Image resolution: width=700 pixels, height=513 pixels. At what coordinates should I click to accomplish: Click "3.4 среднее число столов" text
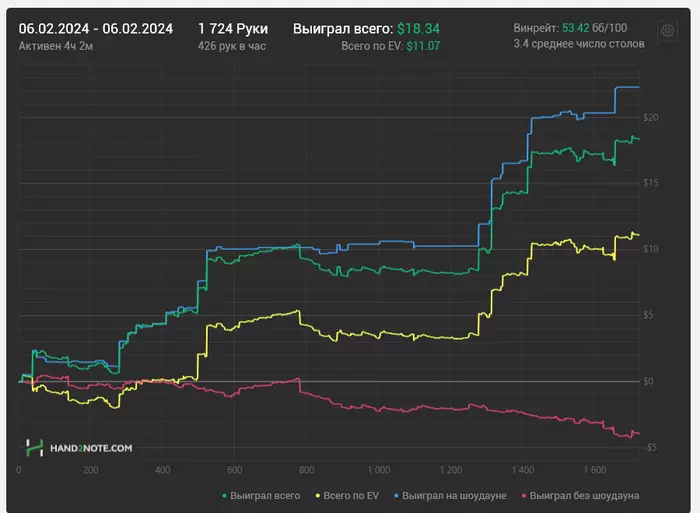(x=579, y=44)
